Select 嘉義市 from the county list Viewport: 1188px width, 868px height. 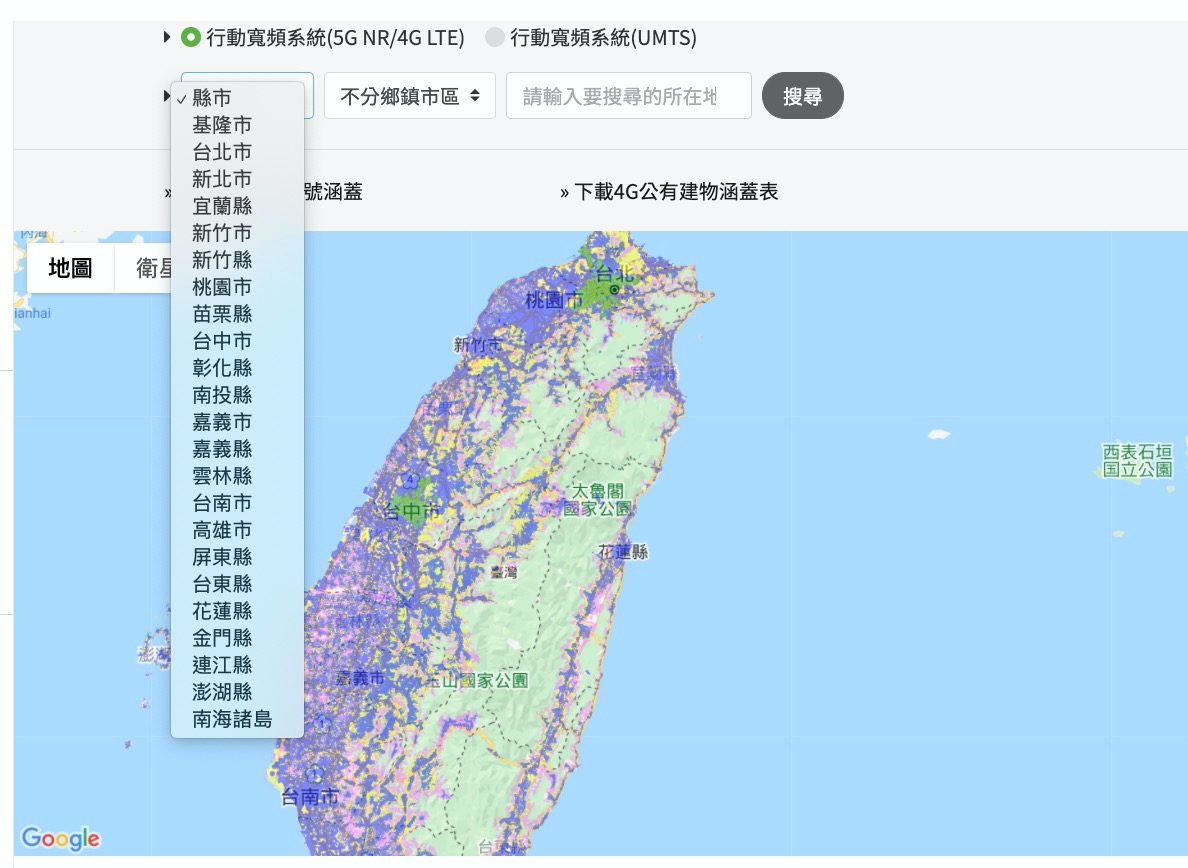pyautogui.click(x=238, y=423)
